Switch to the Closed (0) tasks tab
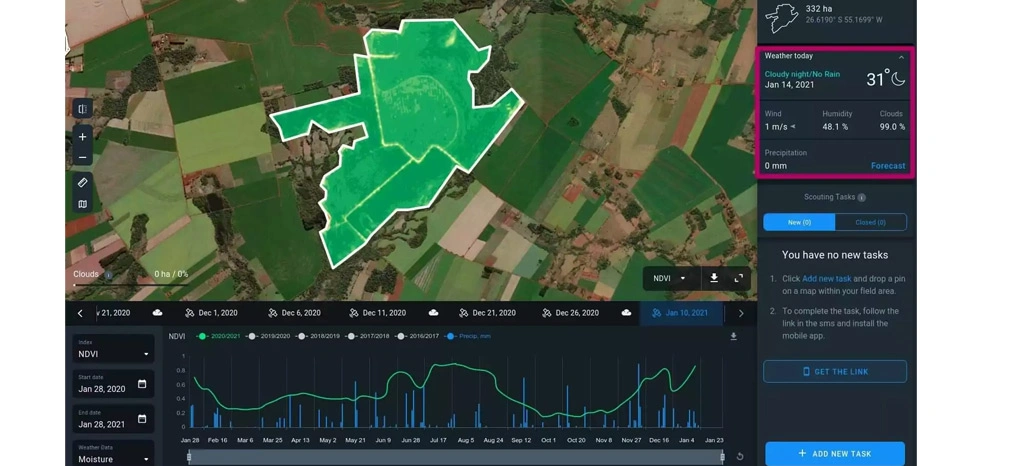This screenshot has width=1026, height=466. pos(870,223)
